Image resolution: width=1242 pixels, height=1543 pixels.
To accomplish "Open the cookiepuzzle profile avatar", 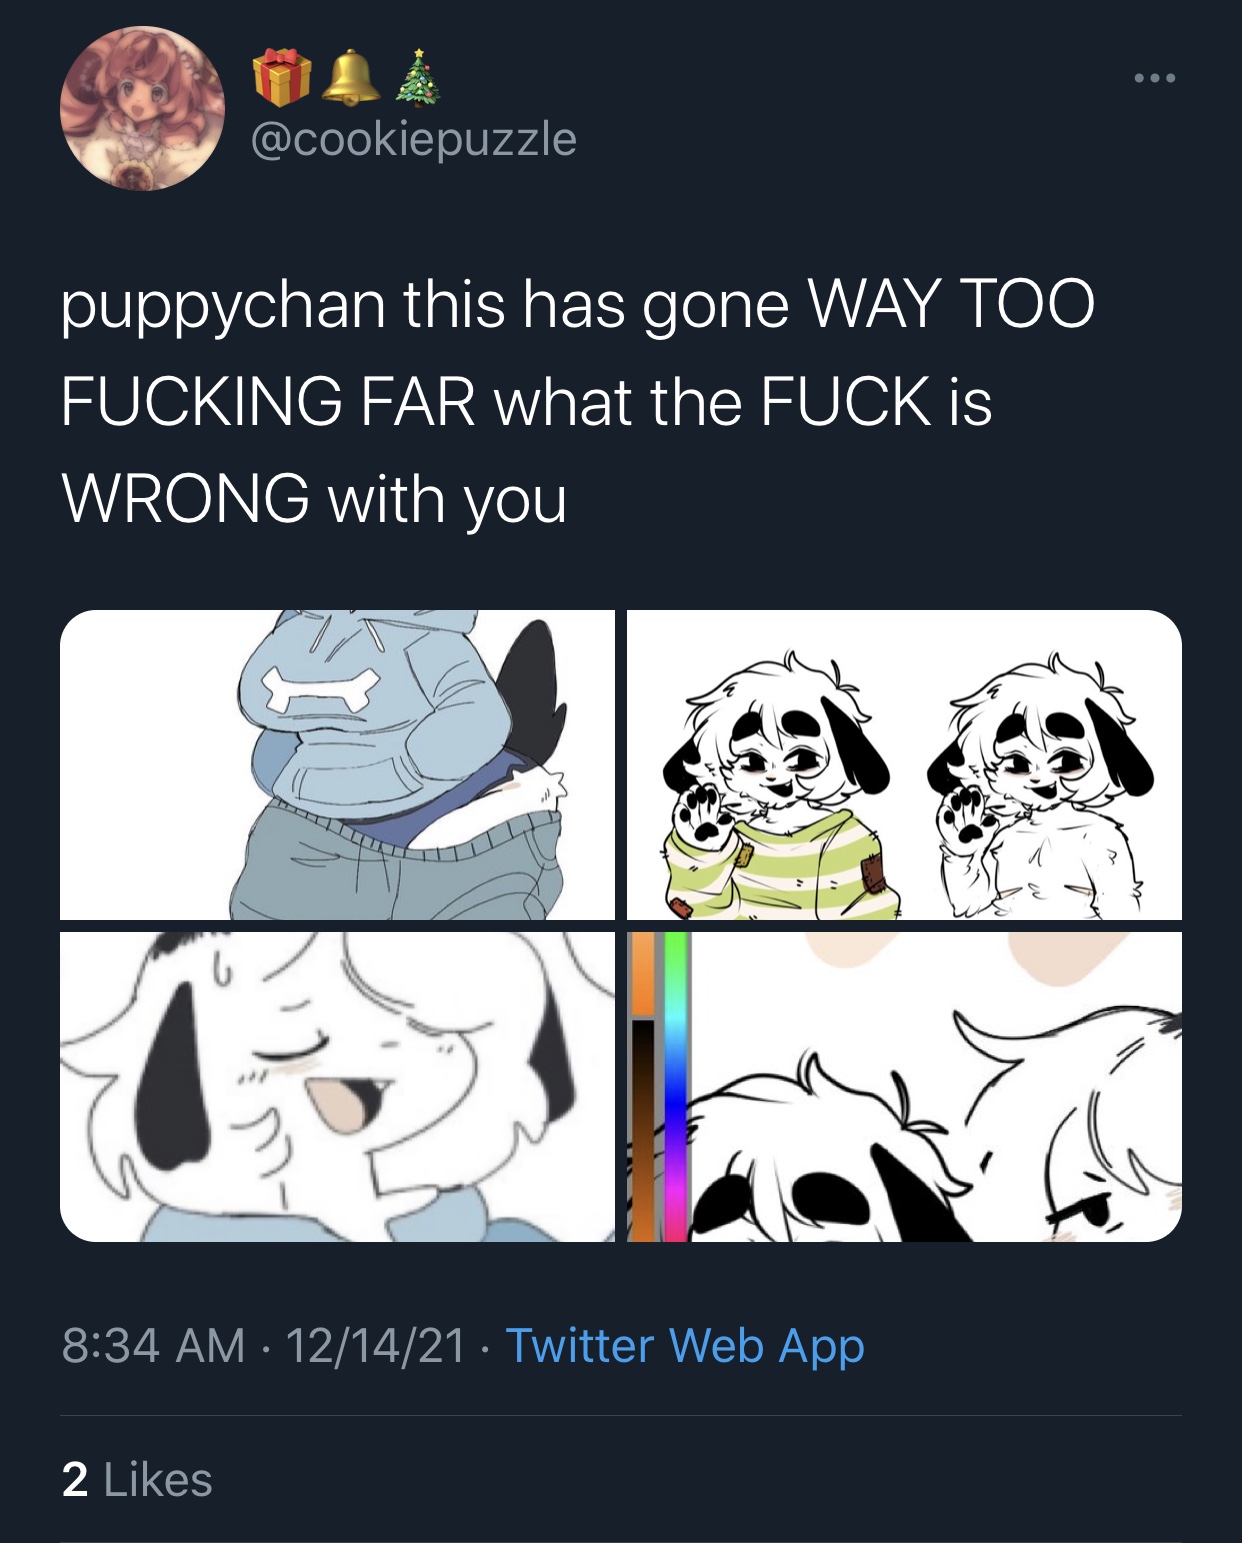I will coord(142,108).
